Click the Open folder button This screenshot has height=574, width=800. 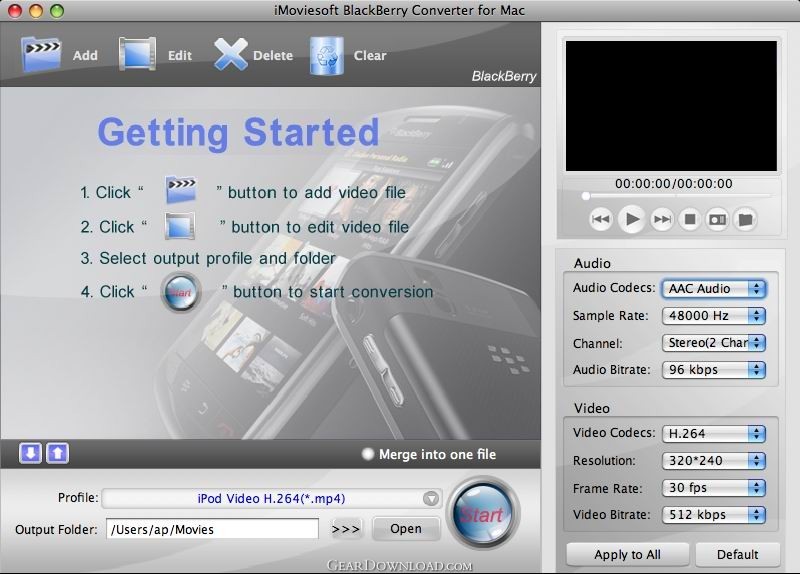pyautogui.click(x=406, y=529)
